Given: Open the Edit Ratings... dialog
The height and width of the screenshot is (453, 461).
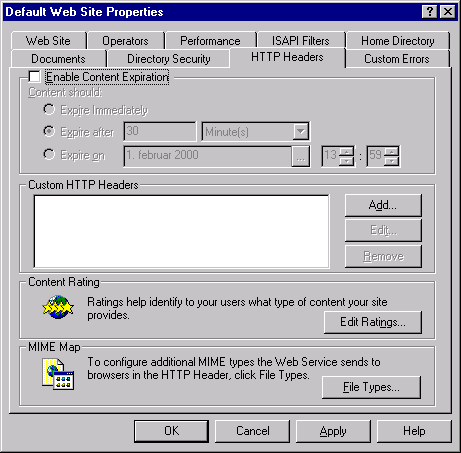Looking at the screenshot, I should 373,322.
